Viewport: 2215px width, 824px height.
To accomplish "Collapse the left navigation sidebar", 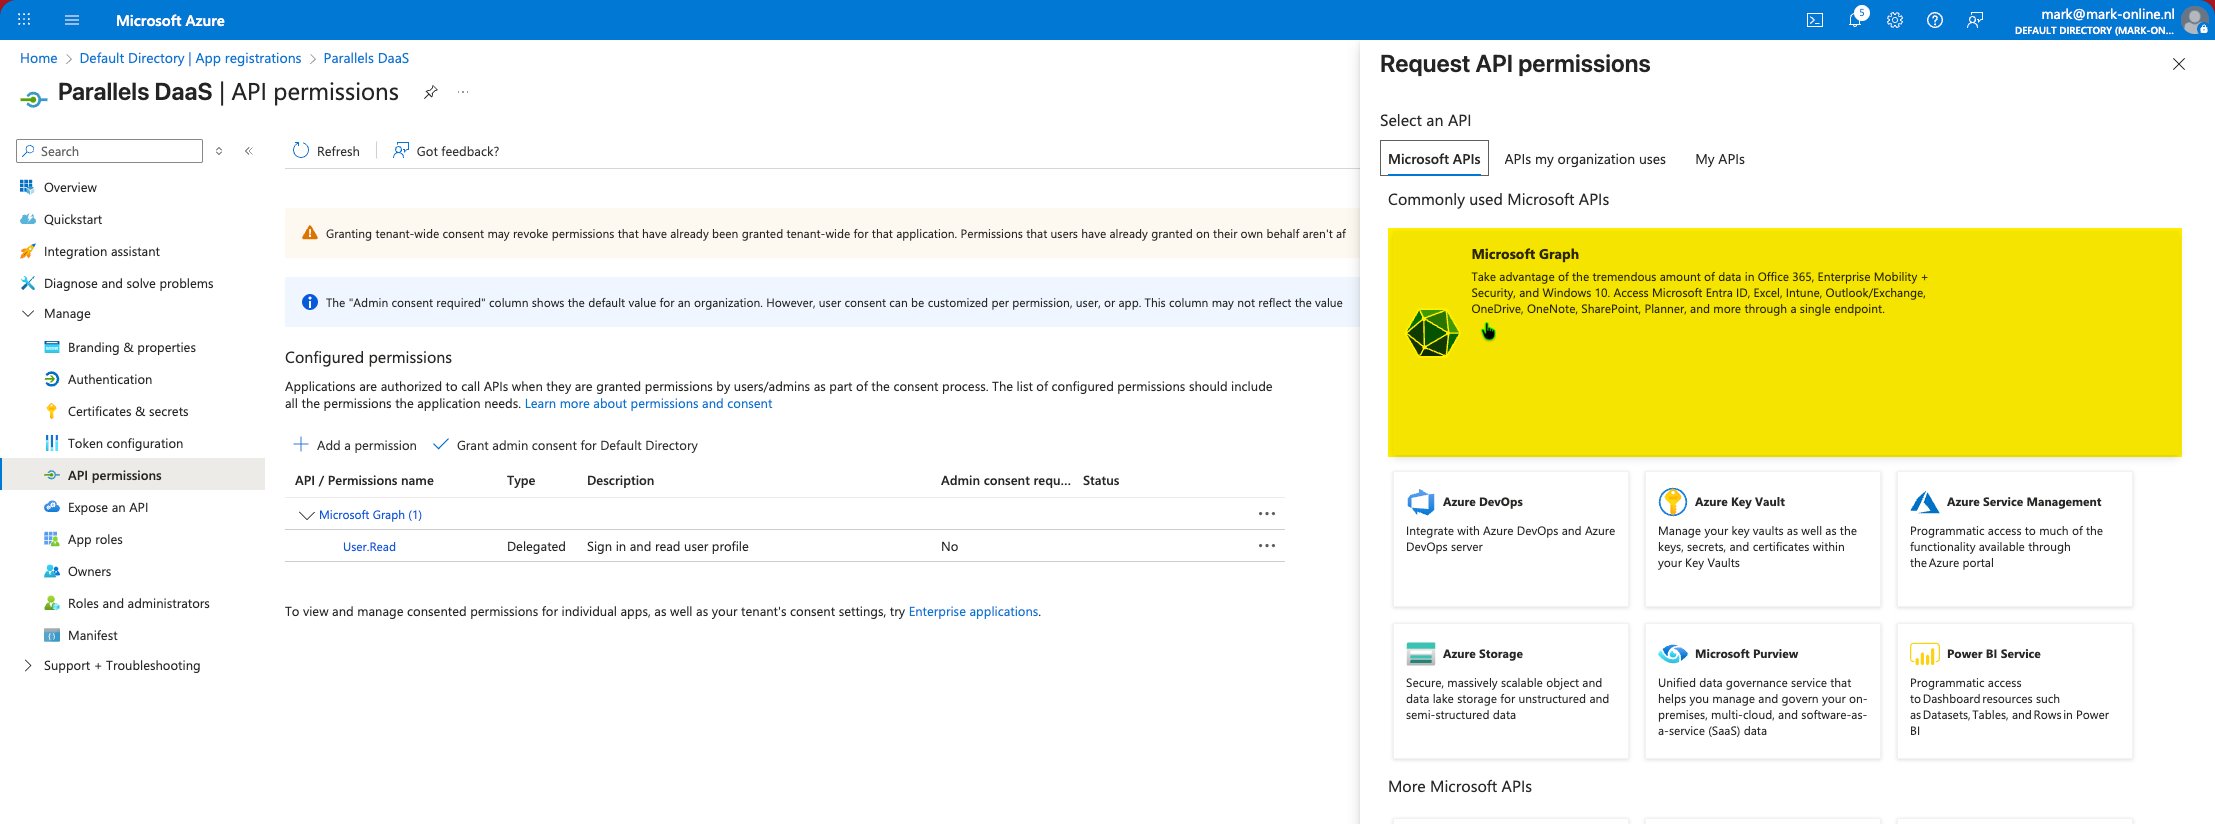I will [x=249, y=151].
